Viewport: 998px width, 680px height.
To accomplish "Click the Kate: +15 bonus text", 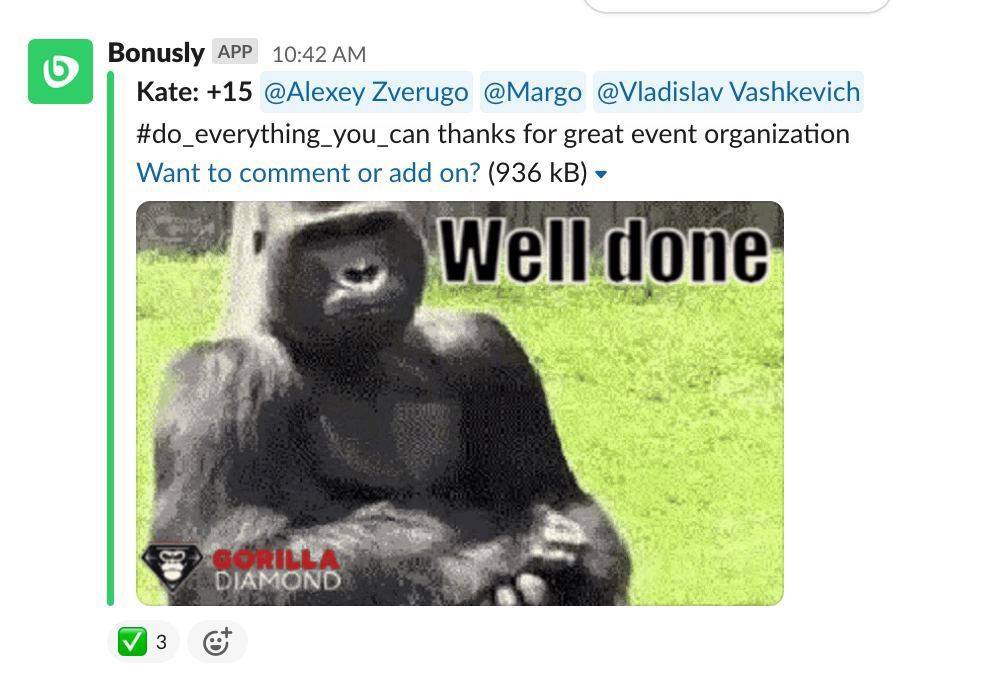I will pos(194,92).
